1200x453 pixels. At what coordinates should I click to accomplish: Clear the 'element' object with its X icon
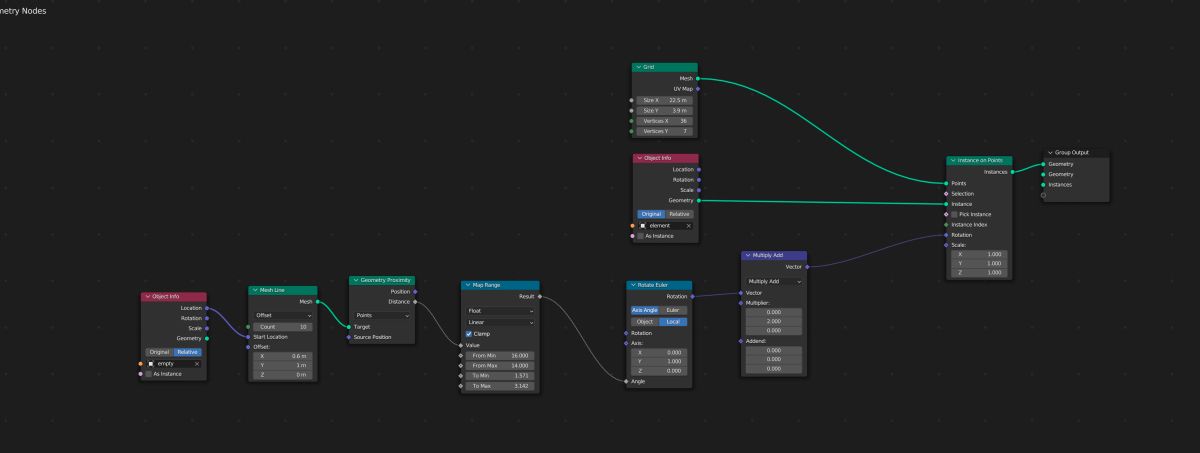click(688, 225)
